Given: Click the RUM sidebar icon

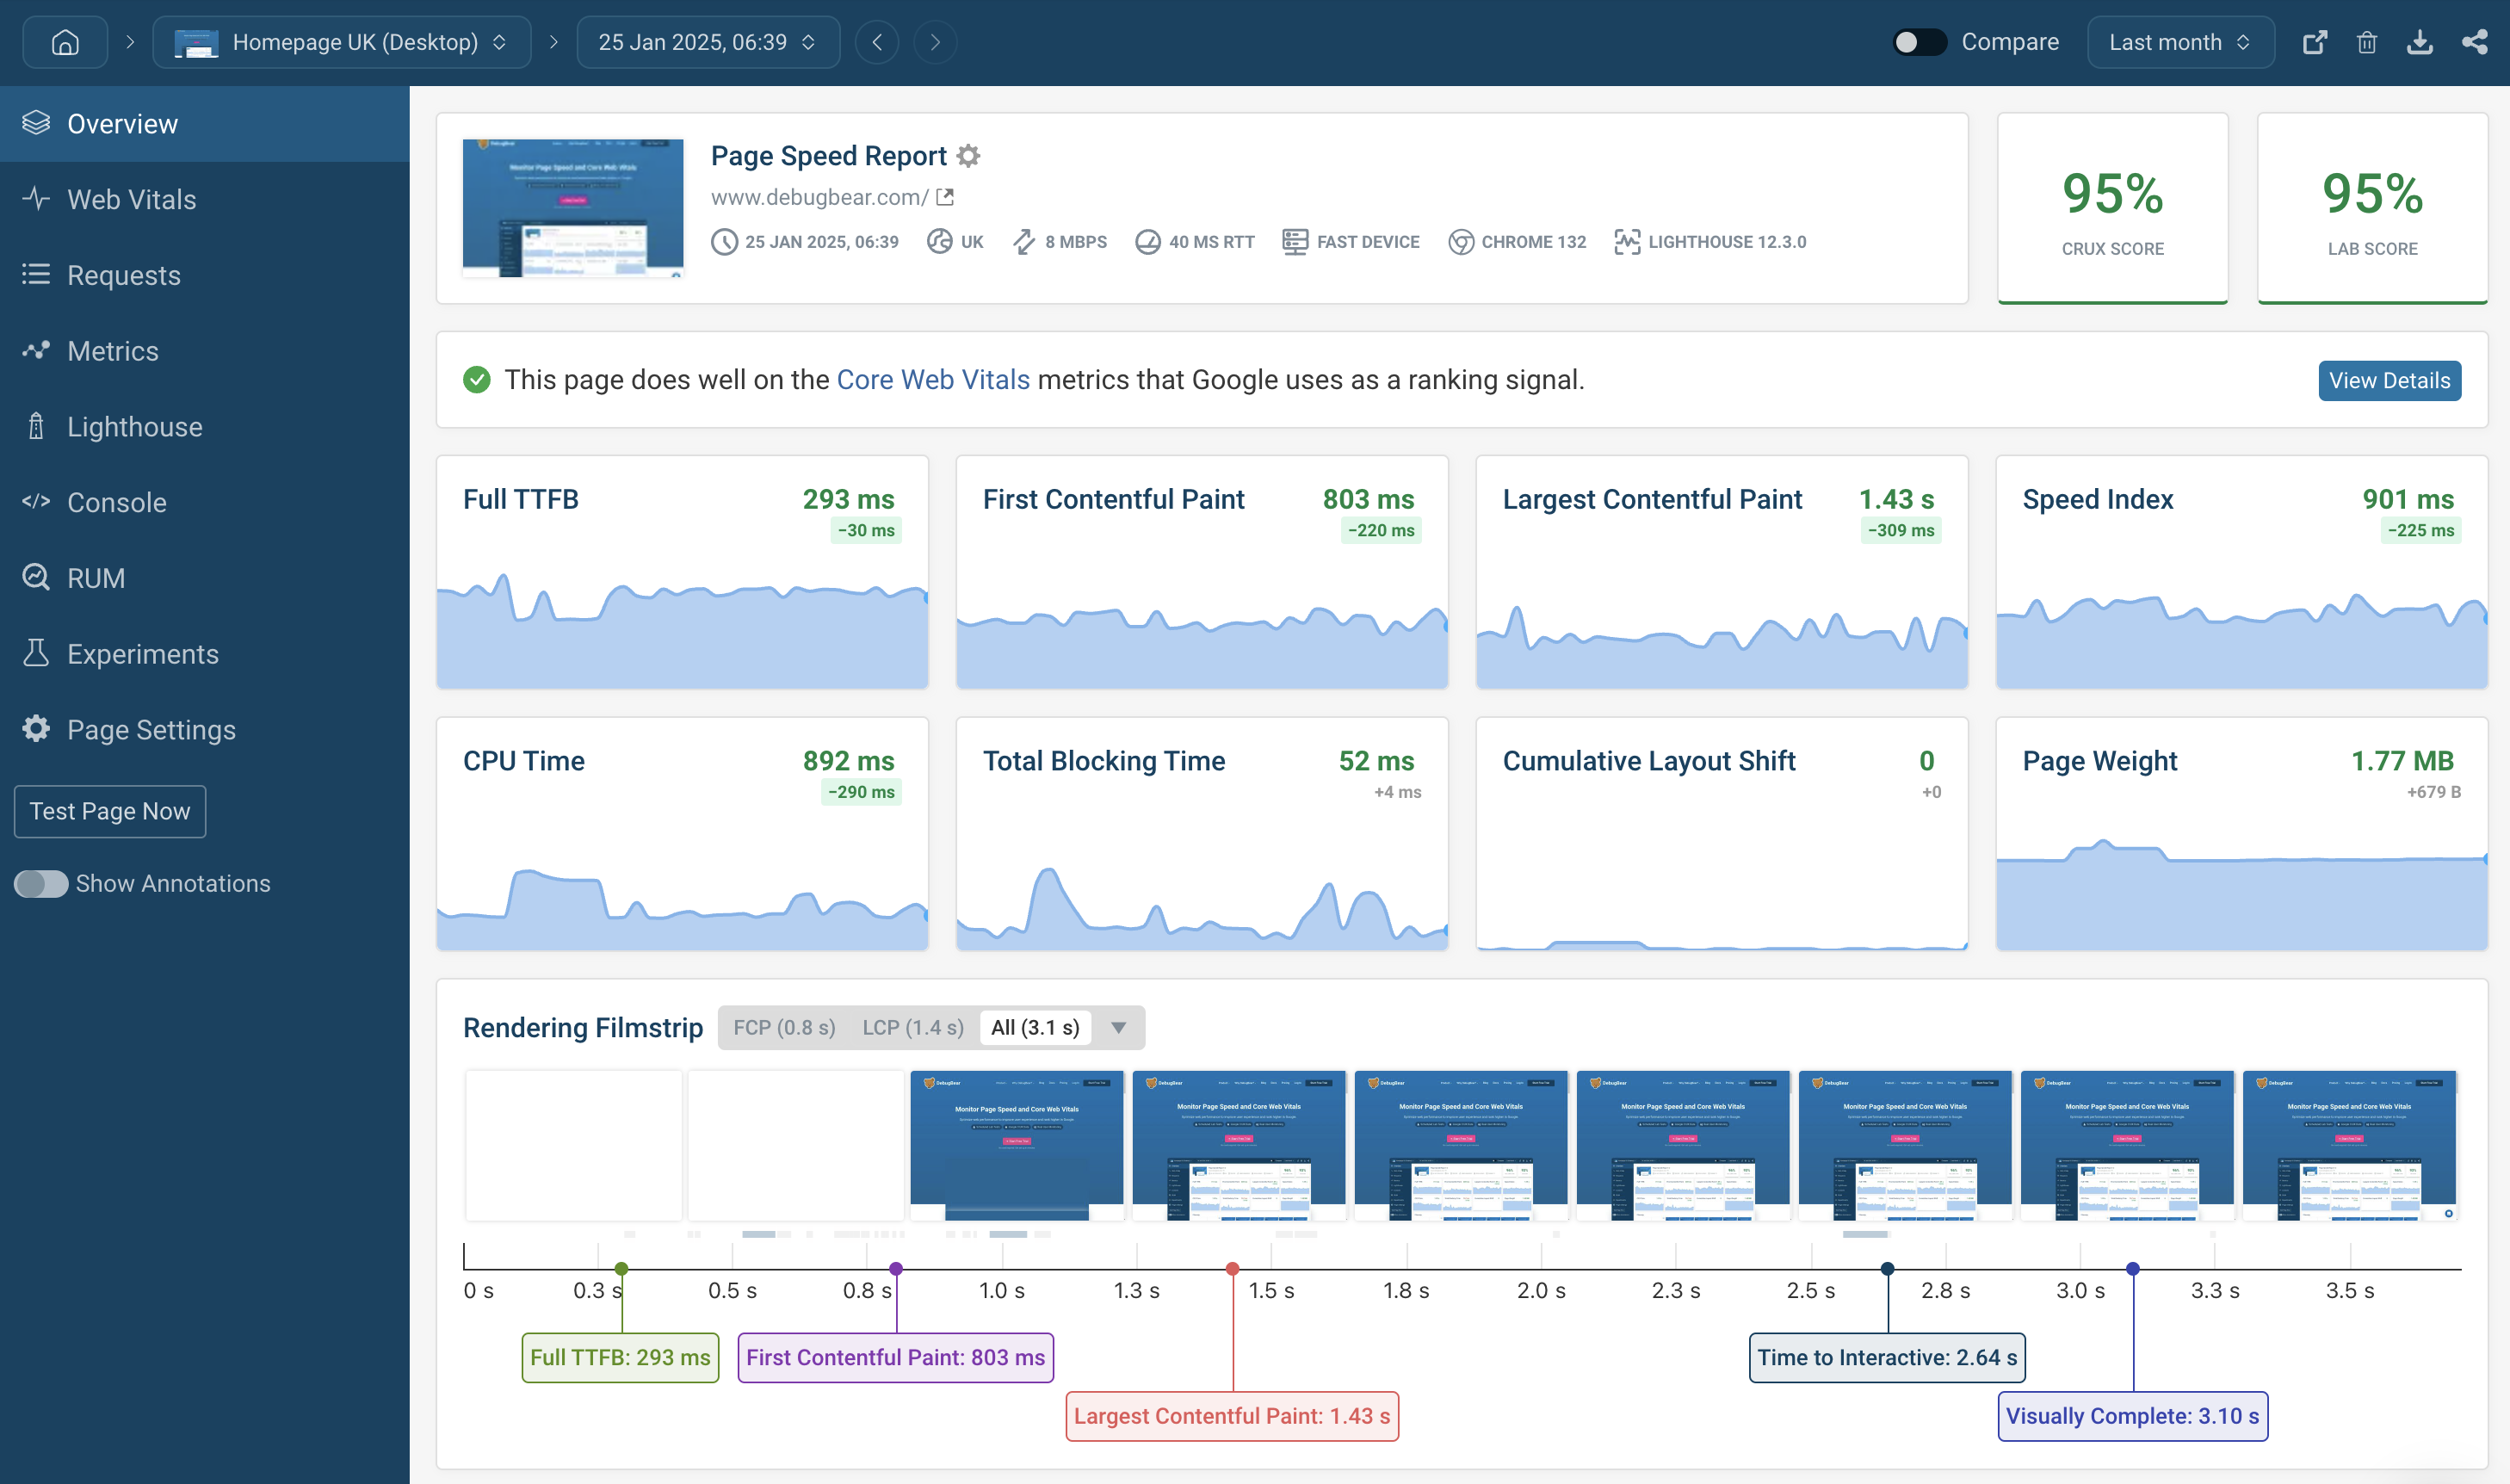Looking at the screenshot, I should (x=37, y=576).
